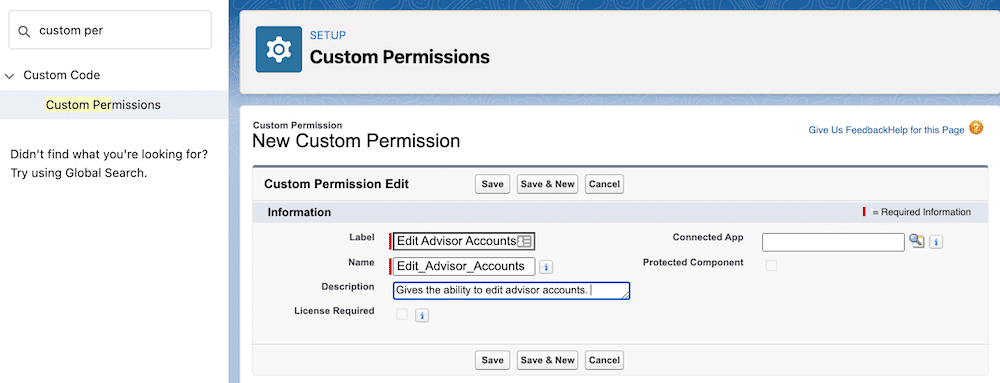Click the Label input field
The height and width of the screenshot is (383, 1000).
(464, 241)
